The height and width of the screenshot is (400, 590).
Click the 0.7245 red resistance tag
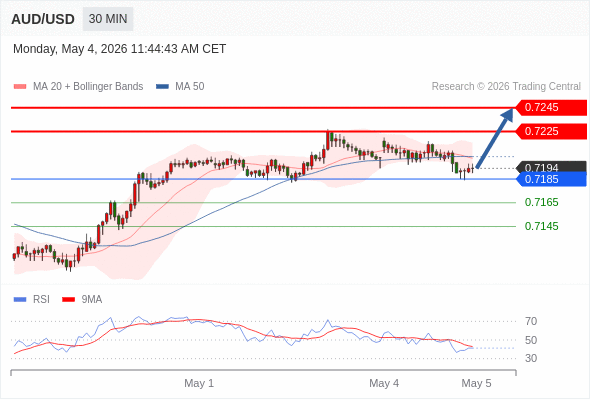551,108
